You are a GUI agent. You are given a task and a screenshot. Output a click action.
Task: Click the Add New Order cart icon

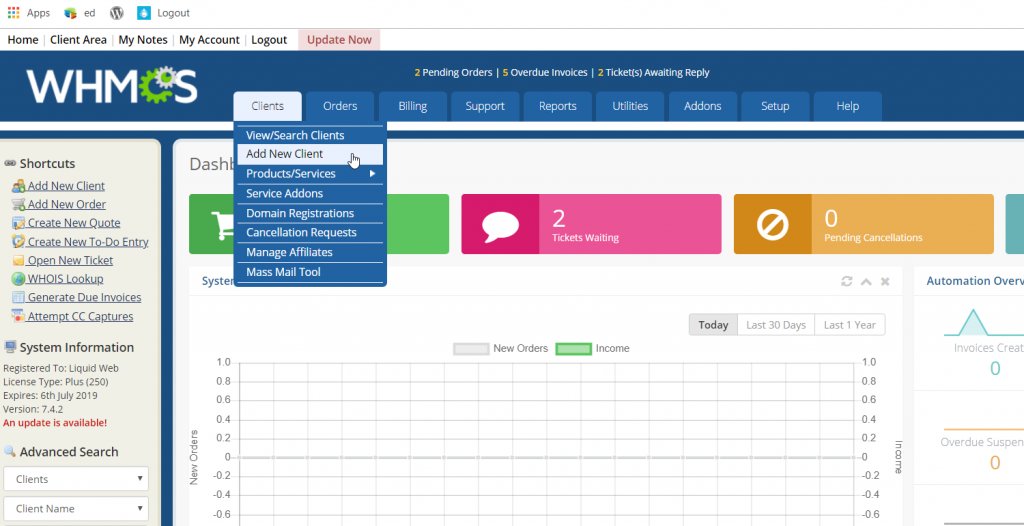[18, 205]
